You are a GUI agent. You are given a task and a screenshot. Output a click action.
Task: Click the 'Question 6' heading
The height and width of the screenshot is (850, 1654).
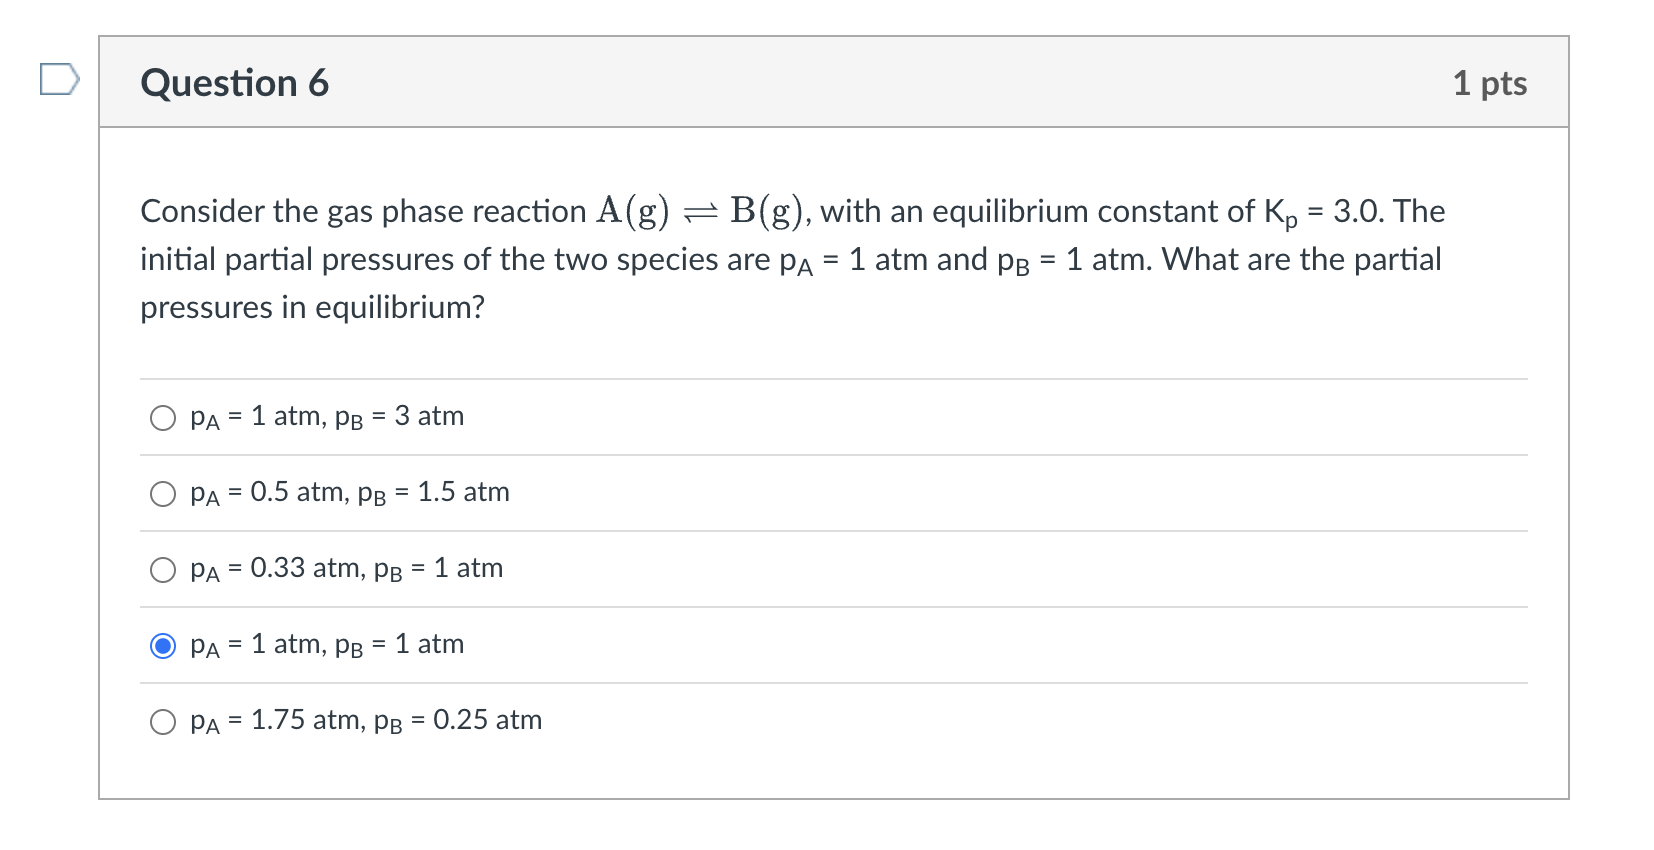click(235, 83)
